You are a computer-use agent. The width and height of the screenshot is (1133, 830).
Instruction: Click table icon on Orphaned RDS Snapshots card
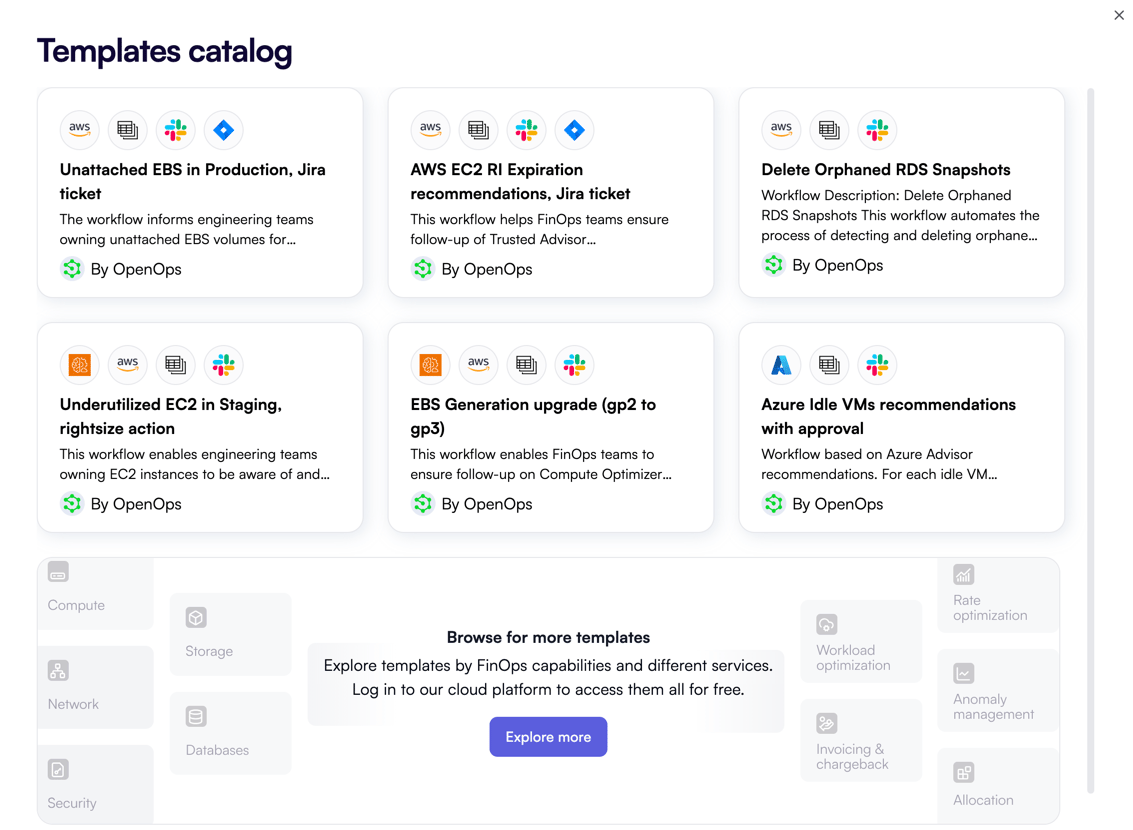pos(829,130)
